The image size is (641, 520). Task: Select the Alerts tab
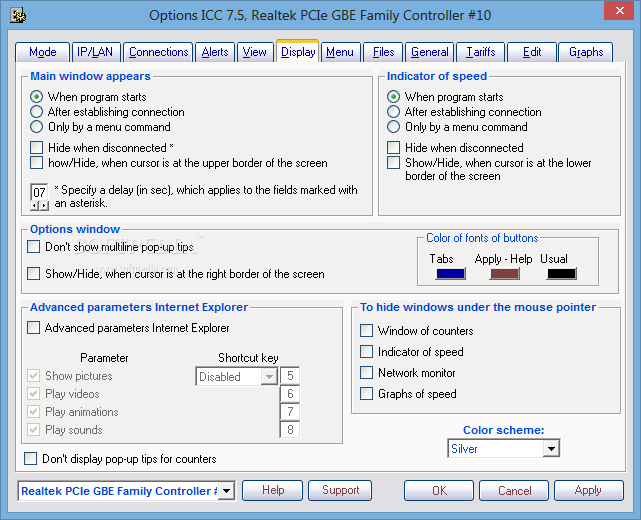pyautogui.click(x=215, y=52)
